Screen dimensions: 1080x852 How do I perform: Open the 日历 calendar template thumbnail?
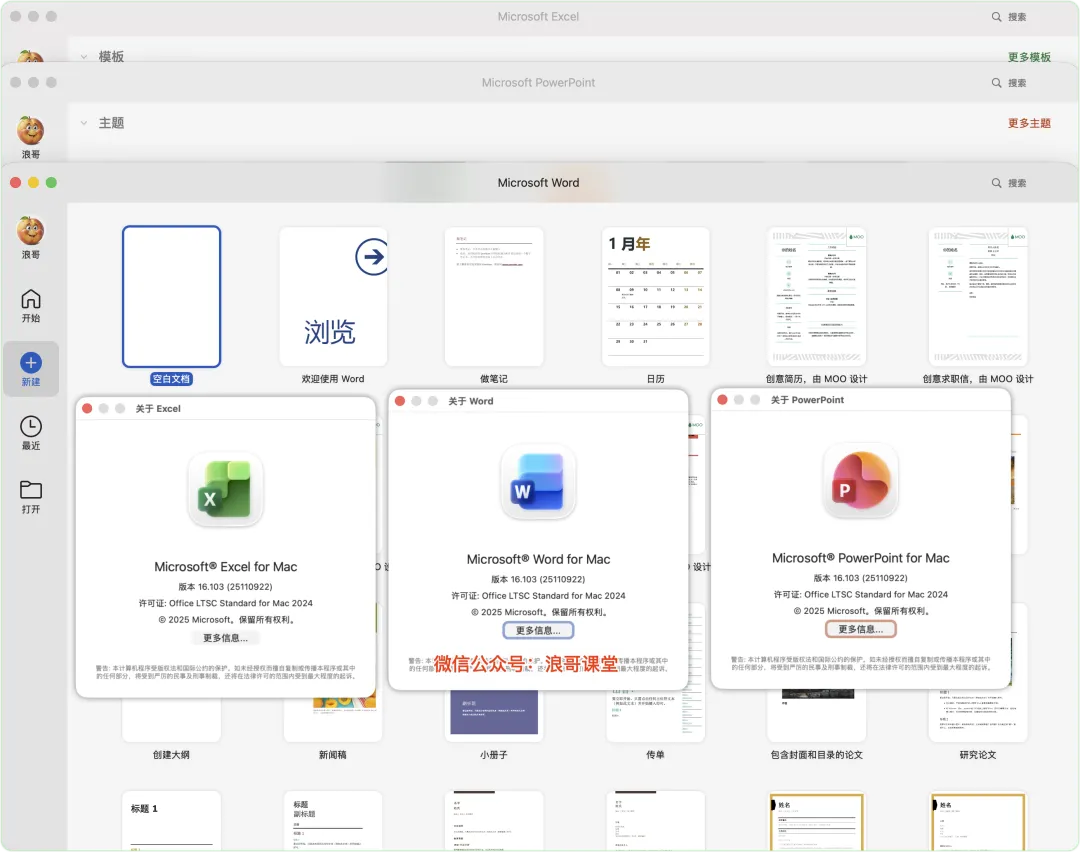pos(655,296)
